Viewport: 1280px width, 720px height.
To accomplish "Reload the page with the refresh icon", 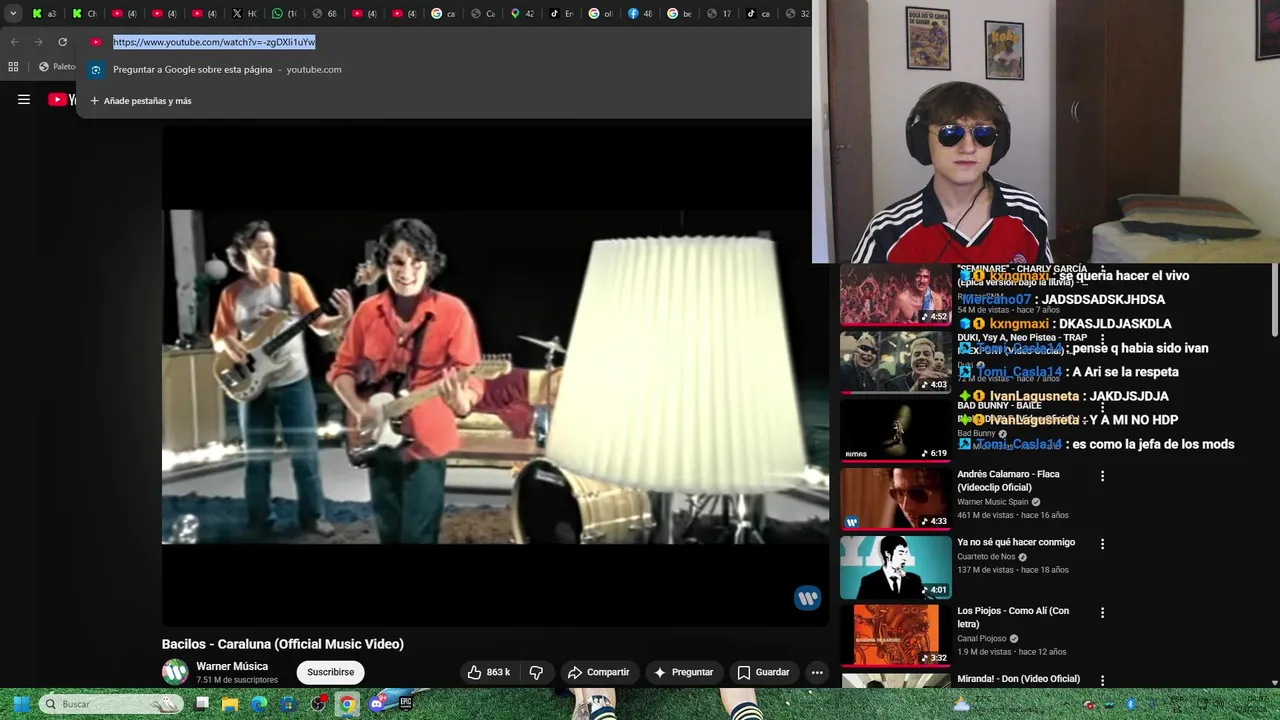I will click(x=62, y=42).
